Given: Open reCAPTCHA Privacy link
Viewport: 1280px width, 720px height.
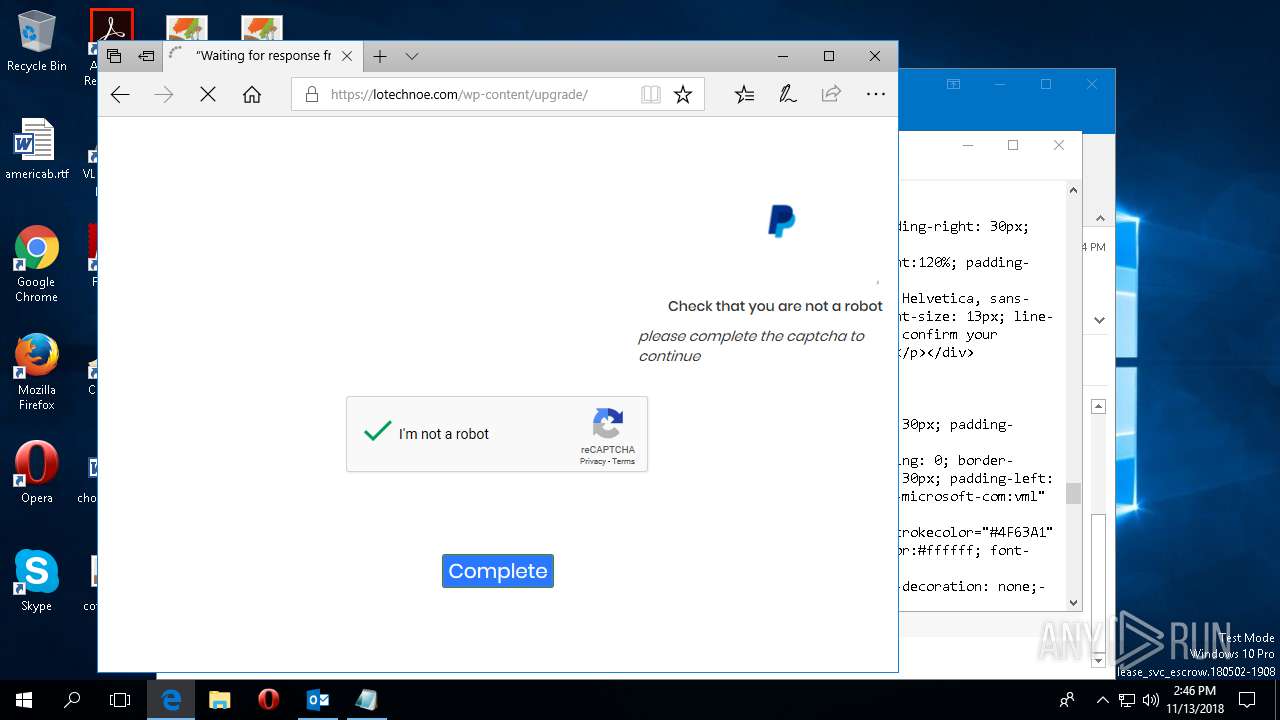Looking at the screenshot, I should coord(592,461).
